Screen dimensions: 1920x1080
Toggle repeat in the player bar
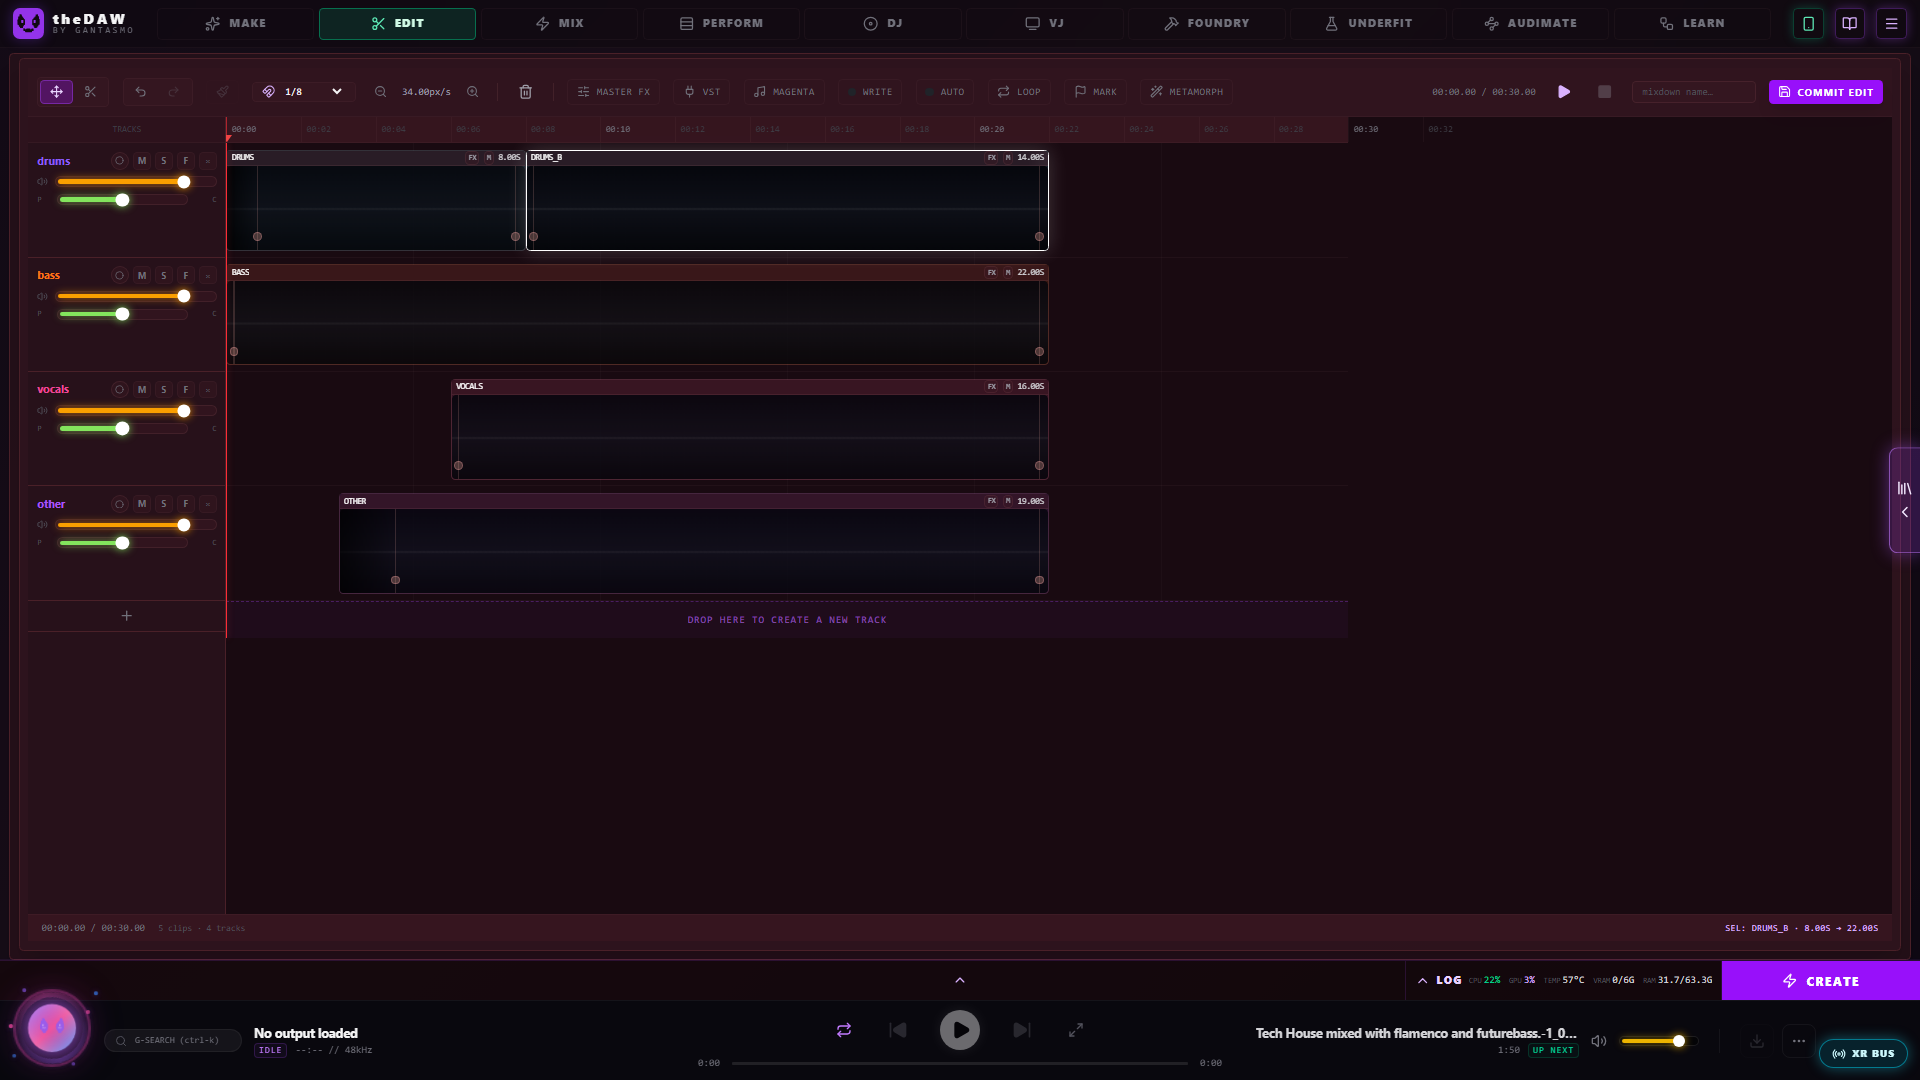click(x=844, y=1030)
